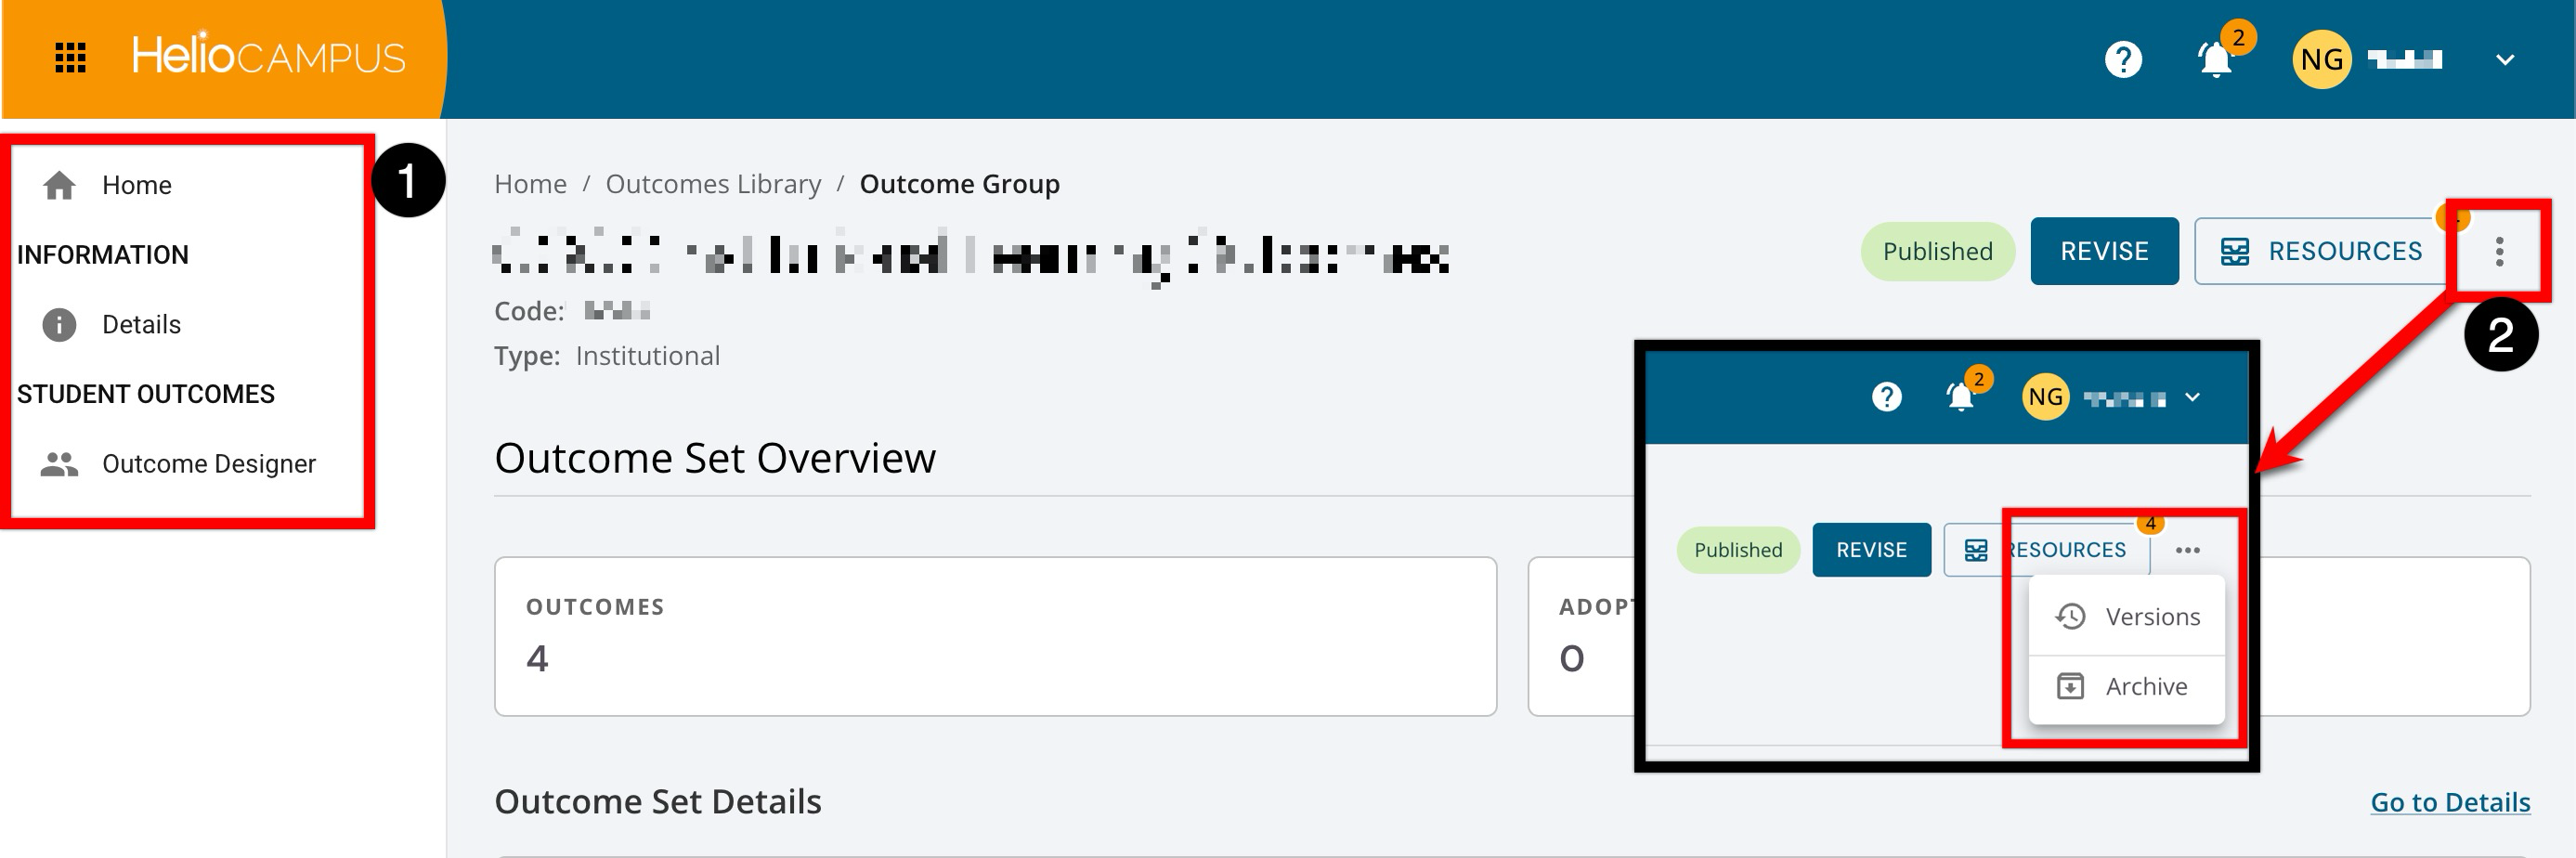
Task: Select Versions in the popup menu
Action: [2127, 617]
